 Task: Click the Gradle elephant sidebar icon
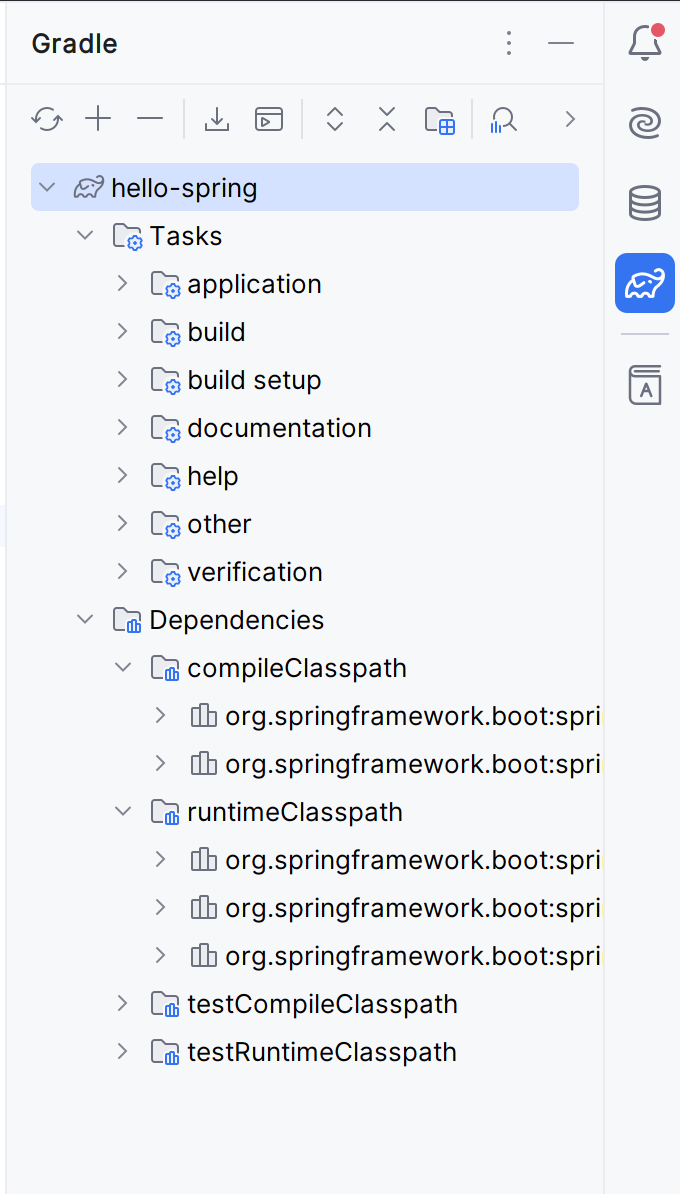pos(645,283)
